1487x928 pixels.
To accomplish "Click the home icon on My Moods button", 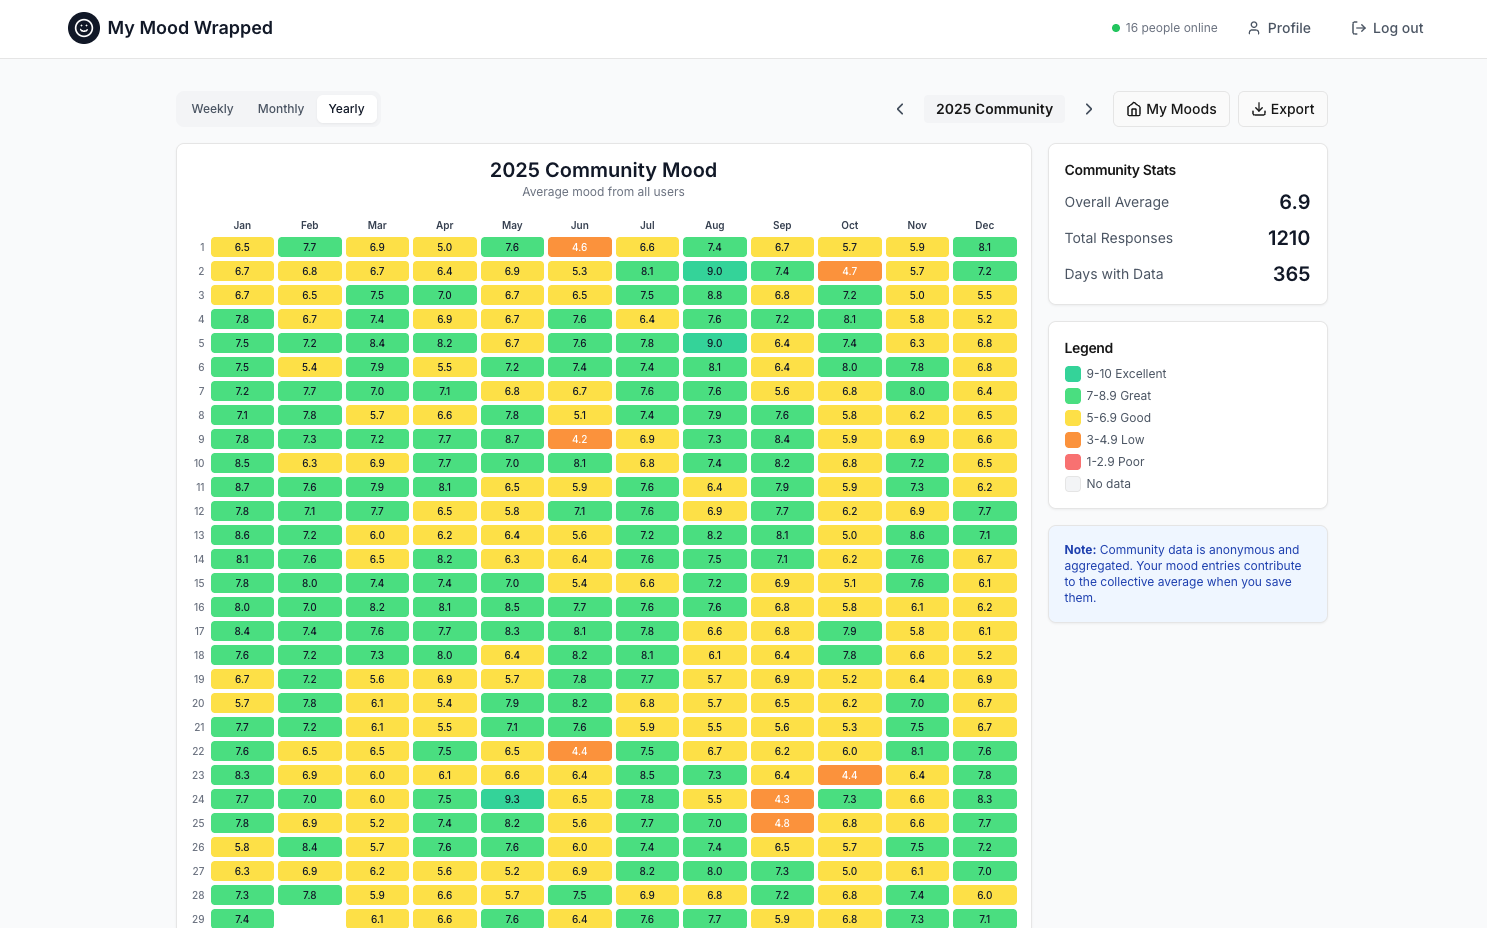I will (1133, 109).
